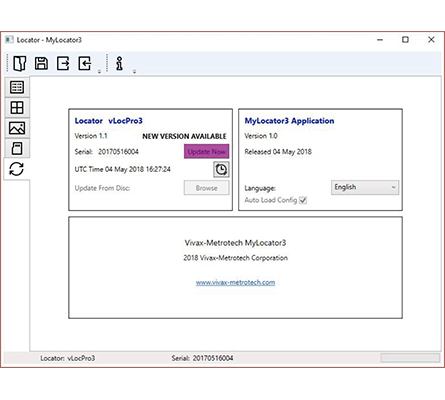The height and width of the screenshot is (400, 445).
Task: Open the file icon in the toolbar
Action: pyautogui.click(x=20, y=63)
